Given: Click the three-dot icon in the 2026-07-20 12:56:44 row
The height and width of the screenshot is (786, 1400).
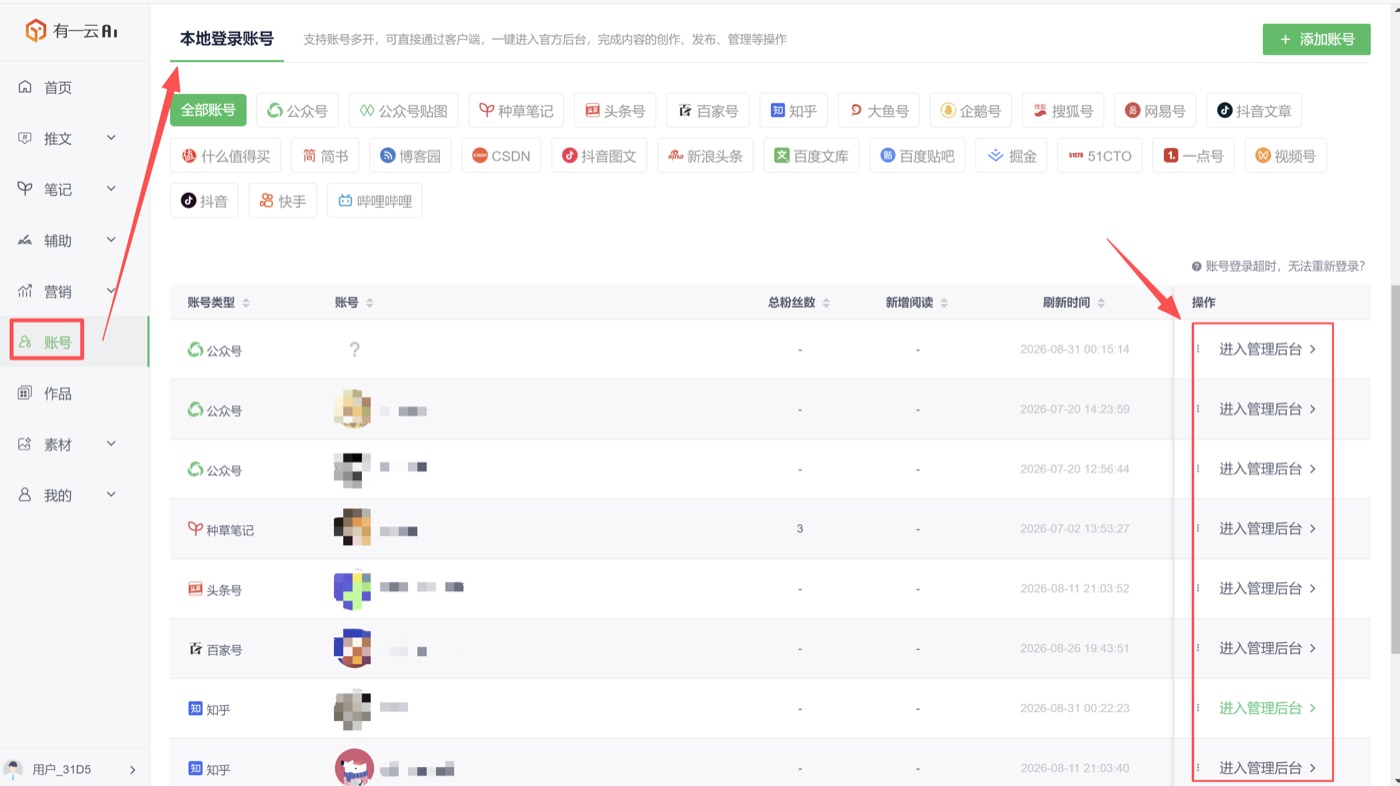Looking at the screenshot, I should click(x=1198, y=469).
